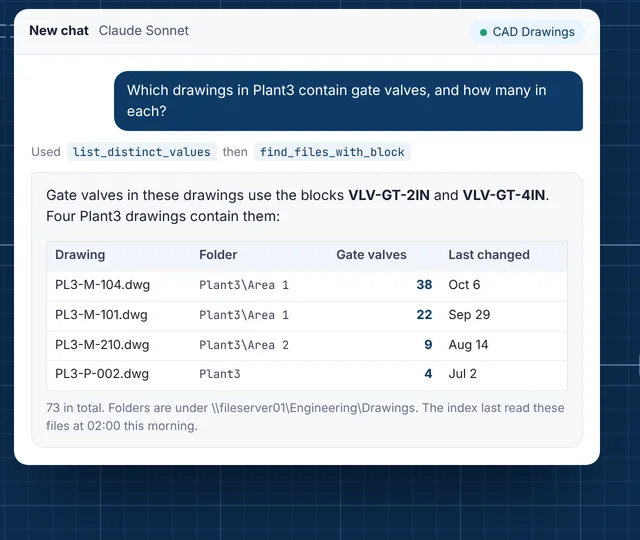Select the Claude Sonnet model label
The width and height of the screenshot is (640, 540).
(144, 31)
